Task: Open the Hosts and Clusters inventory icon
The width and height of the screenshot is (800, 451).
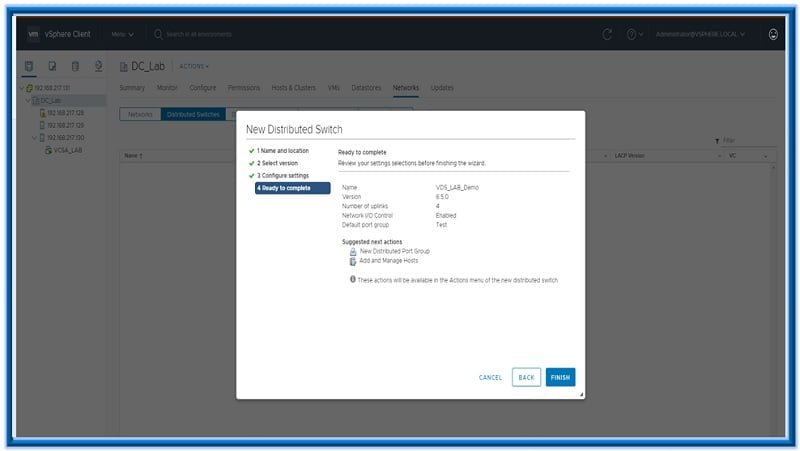Action: coord(28,66)
